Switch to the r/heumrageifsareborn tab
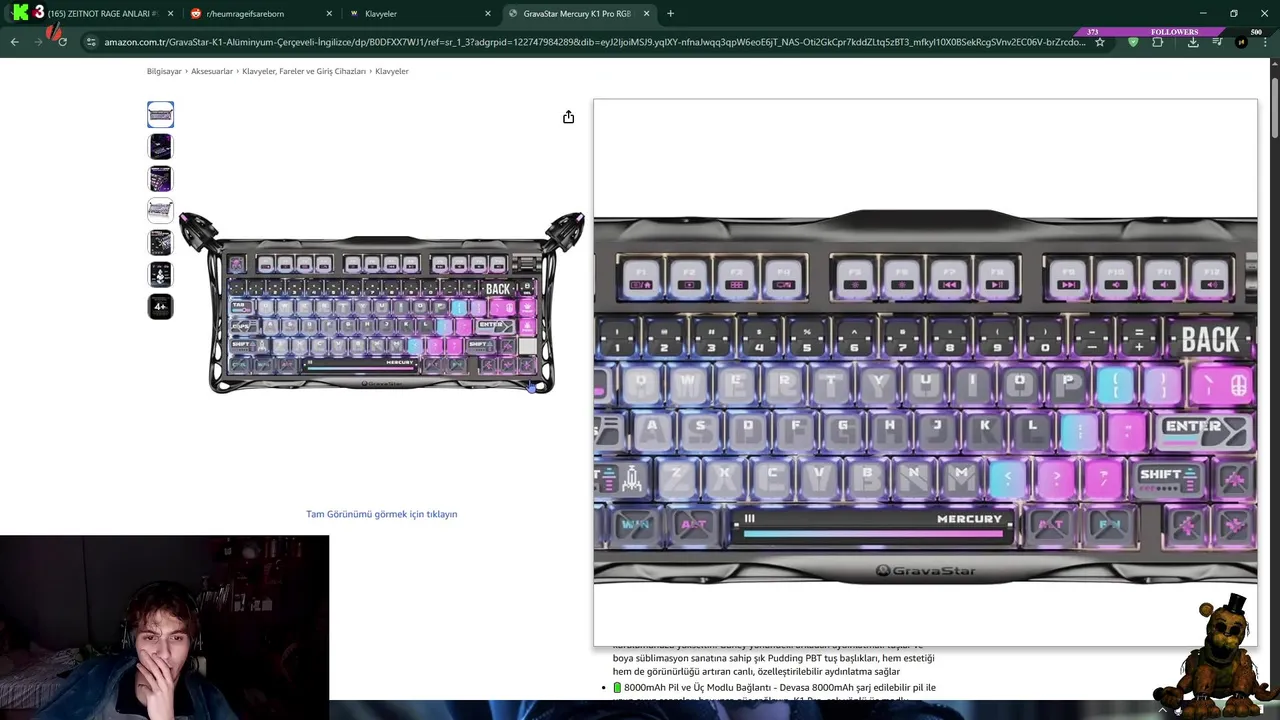This screenshot has height=720, width=1280. click(260, 14)
